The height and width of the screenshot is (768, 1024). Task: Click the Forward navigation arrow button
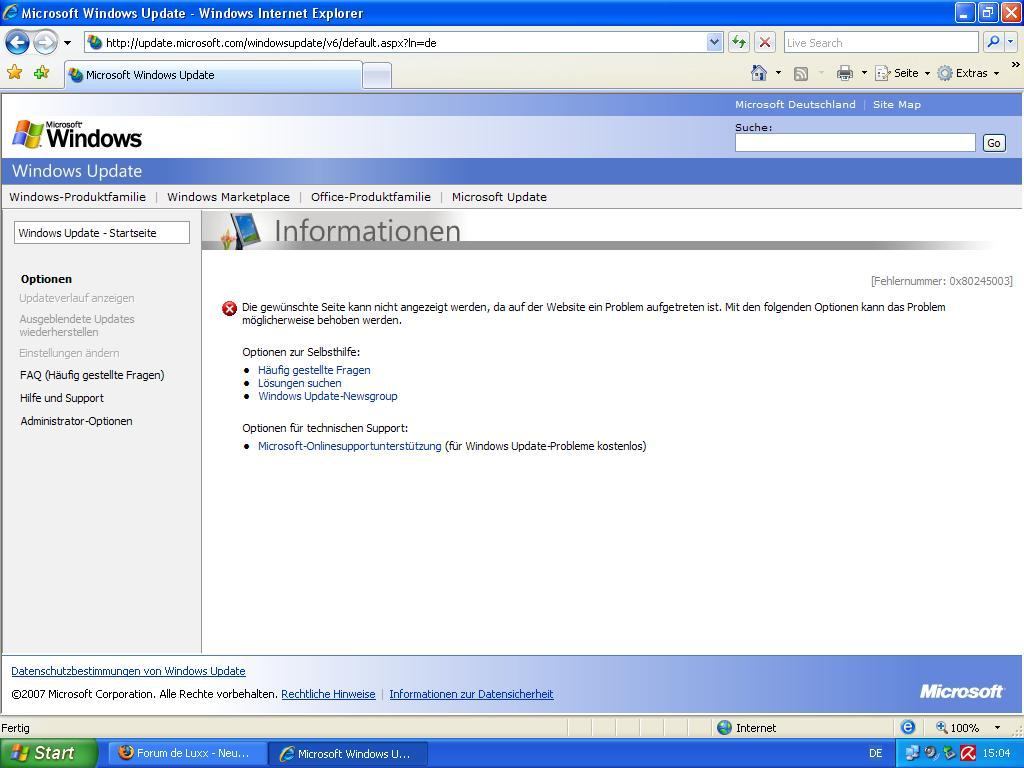pos(45,43)
